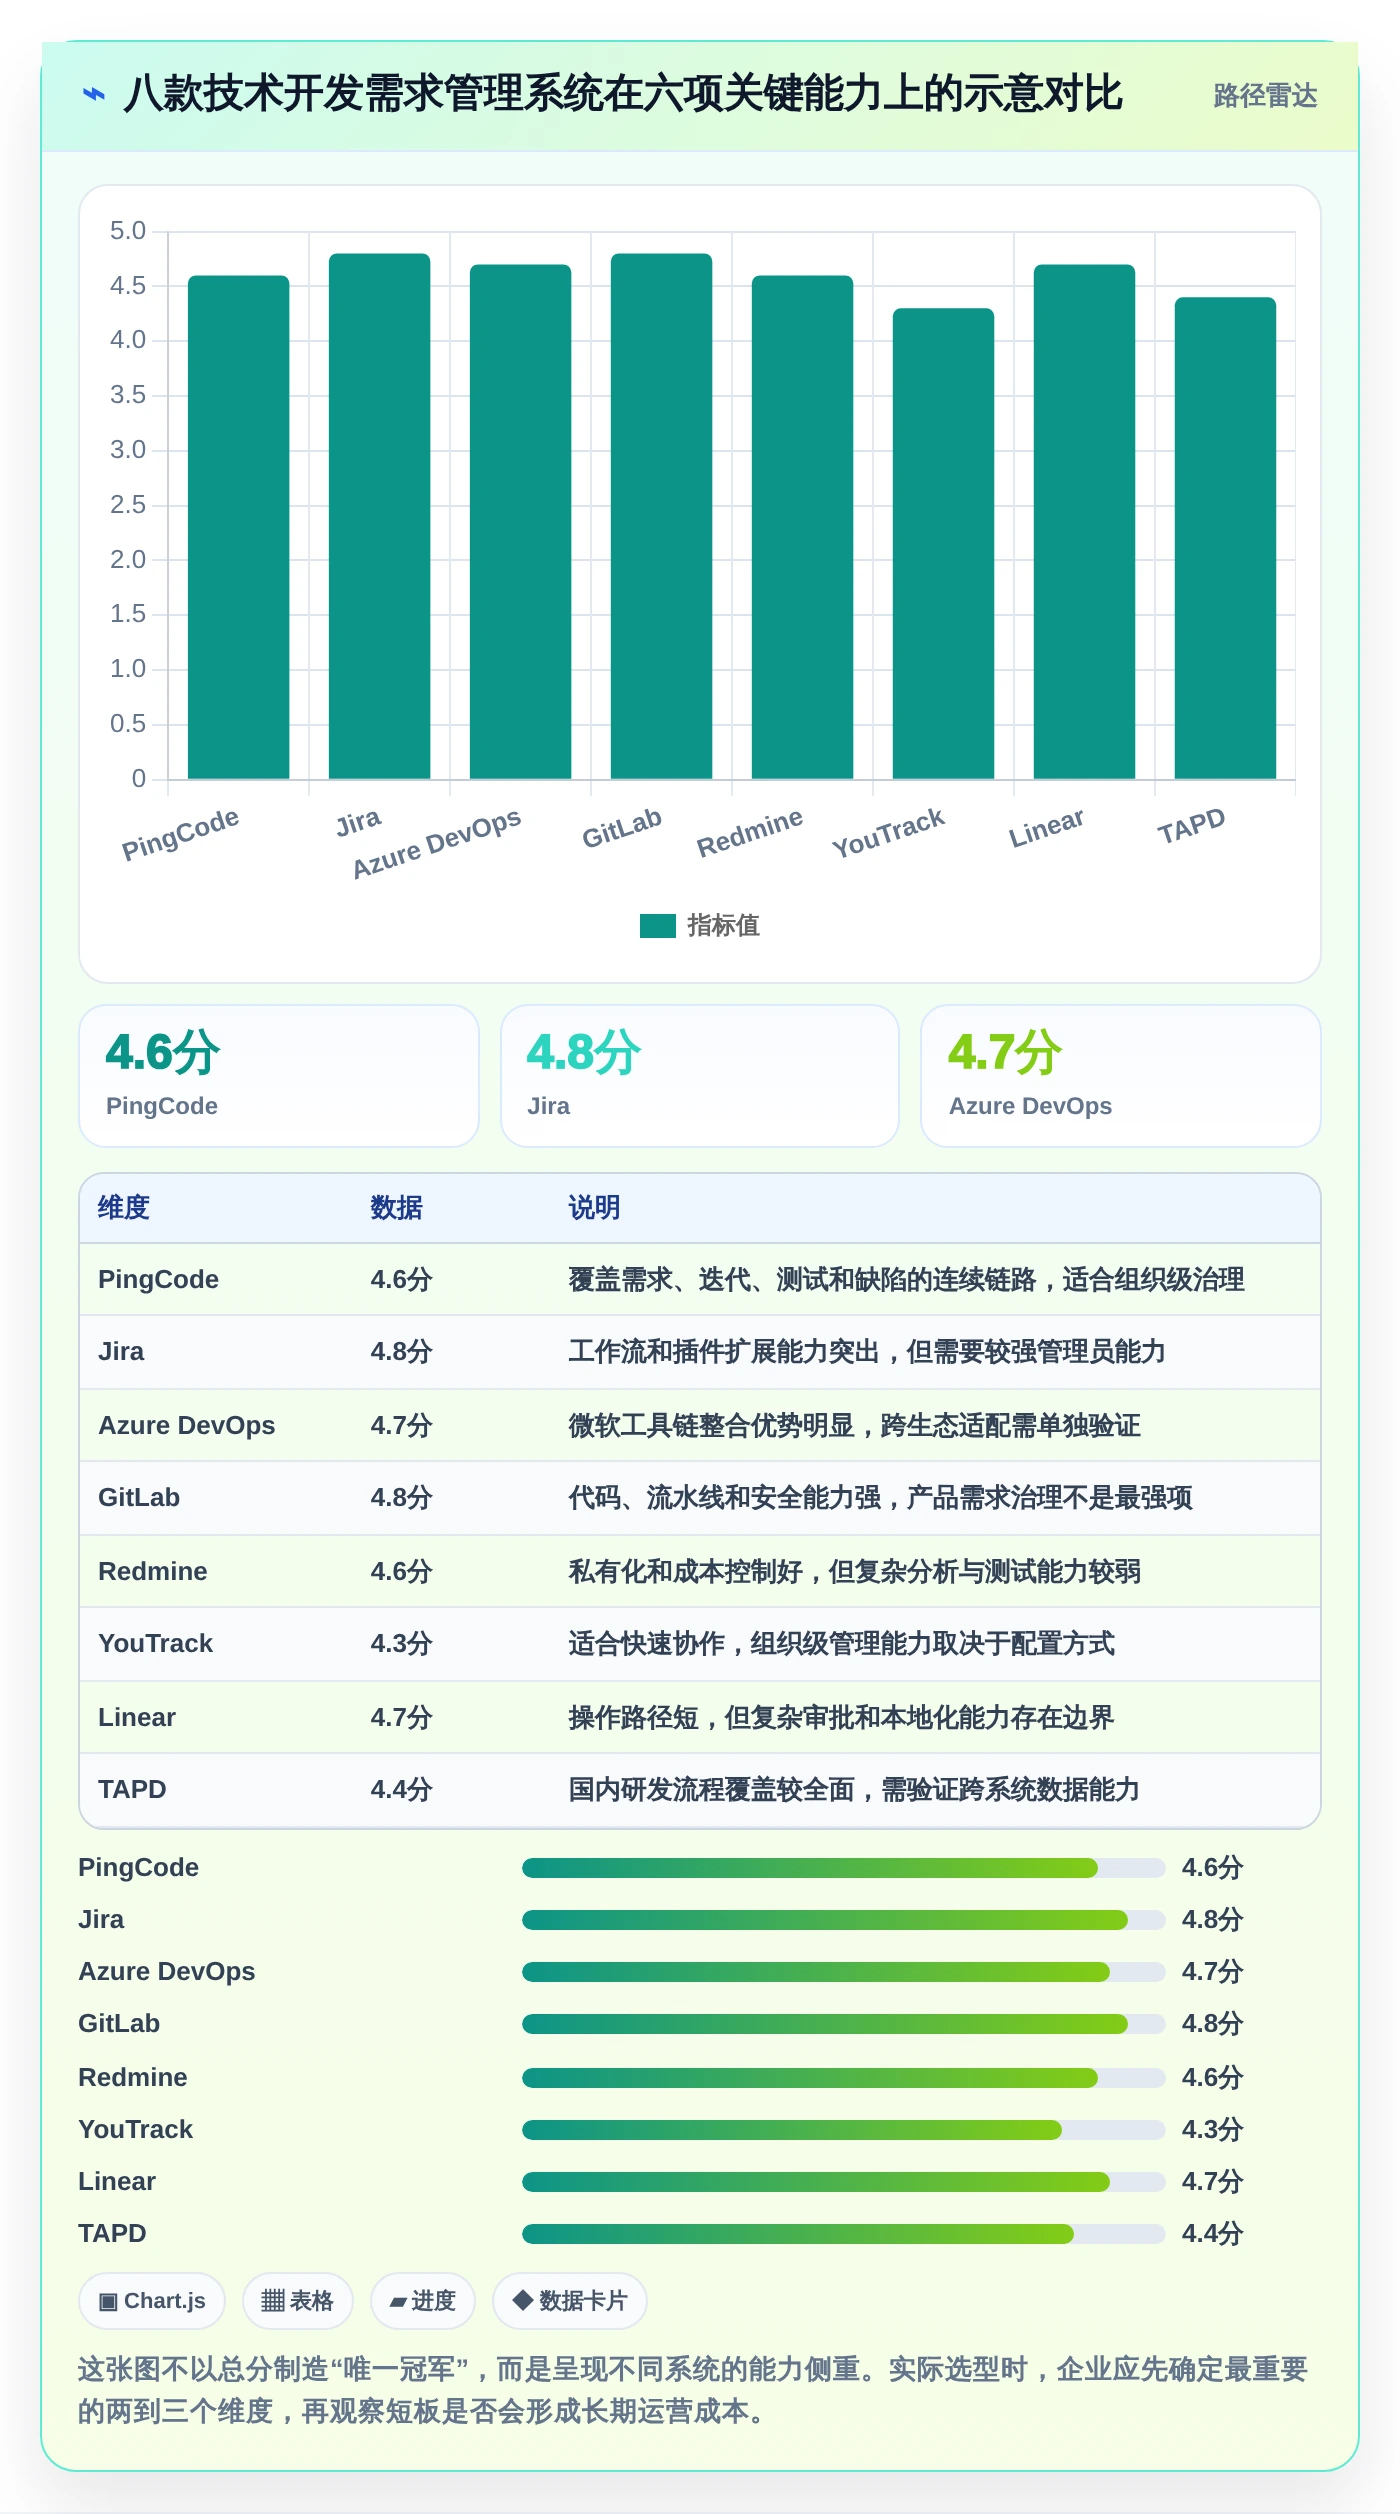The height and width of the screenshot is (2514, 1400).
Task: Click the TAPD bar in the chart
Action: pyautogui.click(x=1226, y=538)
